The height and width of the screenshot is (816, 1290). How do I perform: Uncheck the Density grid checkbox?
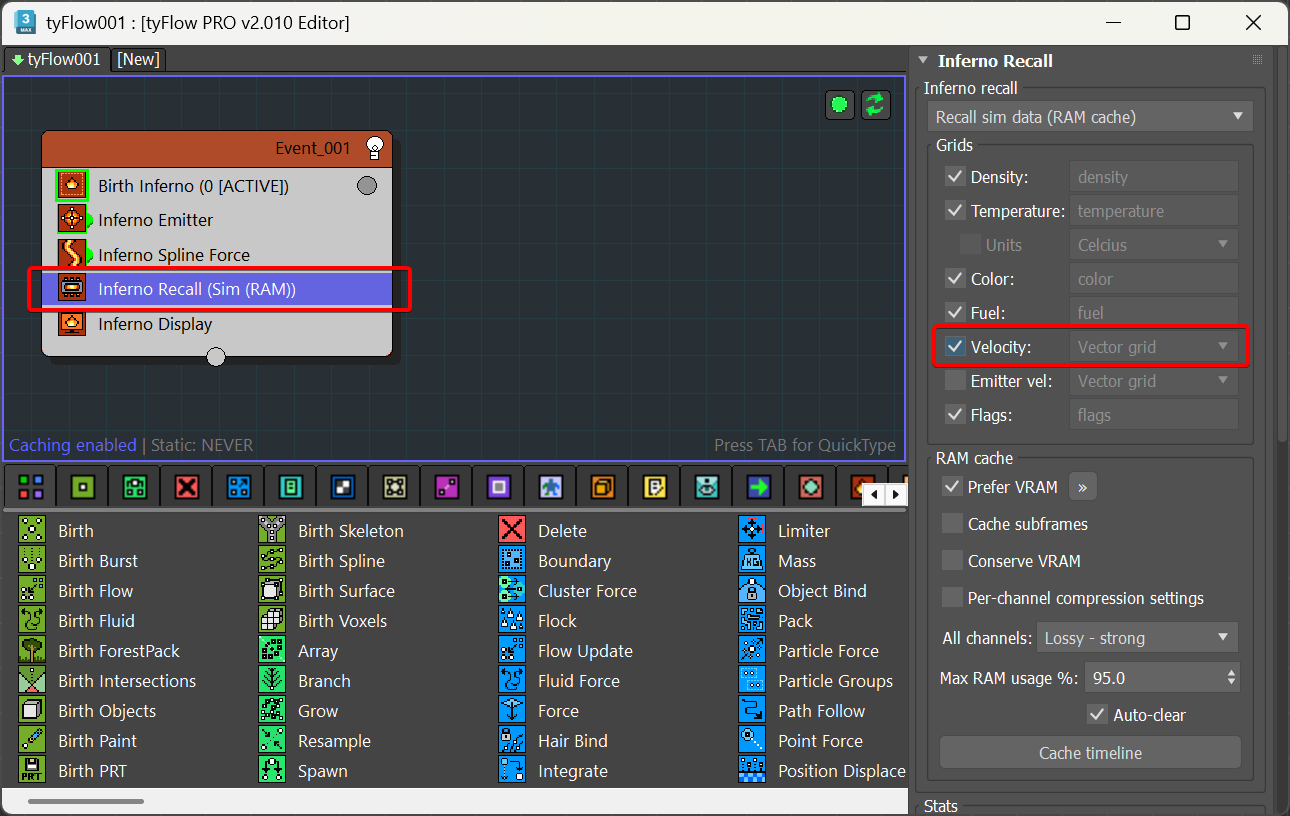[x=955, y=177]
